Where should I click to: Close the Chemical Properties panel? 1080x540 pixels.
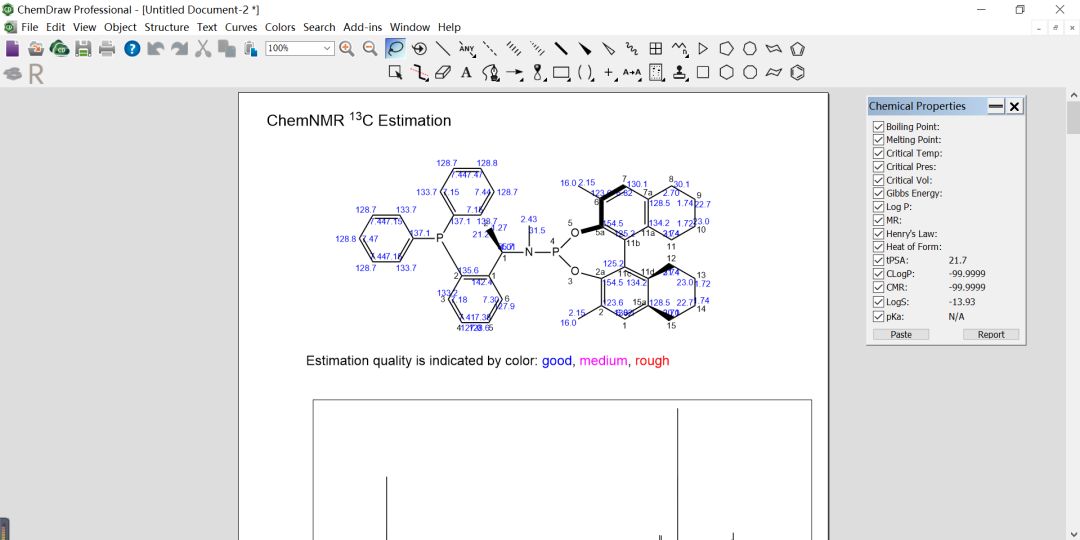(1015, 106)
